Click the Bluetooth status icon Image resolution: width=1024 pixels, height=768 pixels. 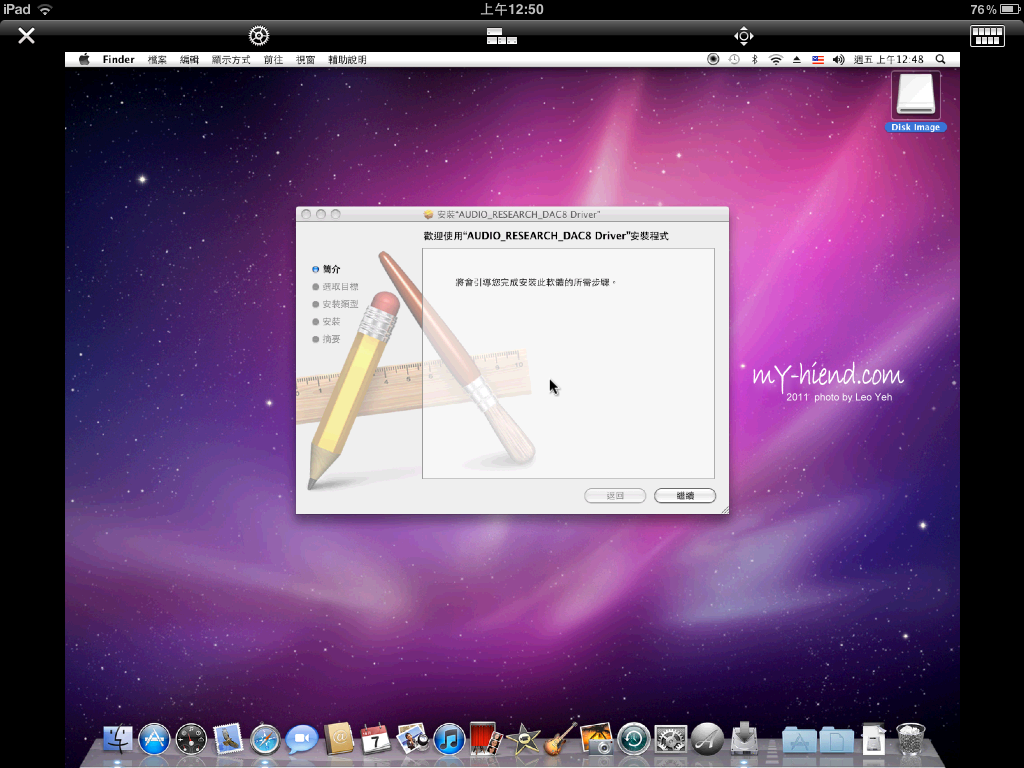pyautogui.click(x=754, y=59)
